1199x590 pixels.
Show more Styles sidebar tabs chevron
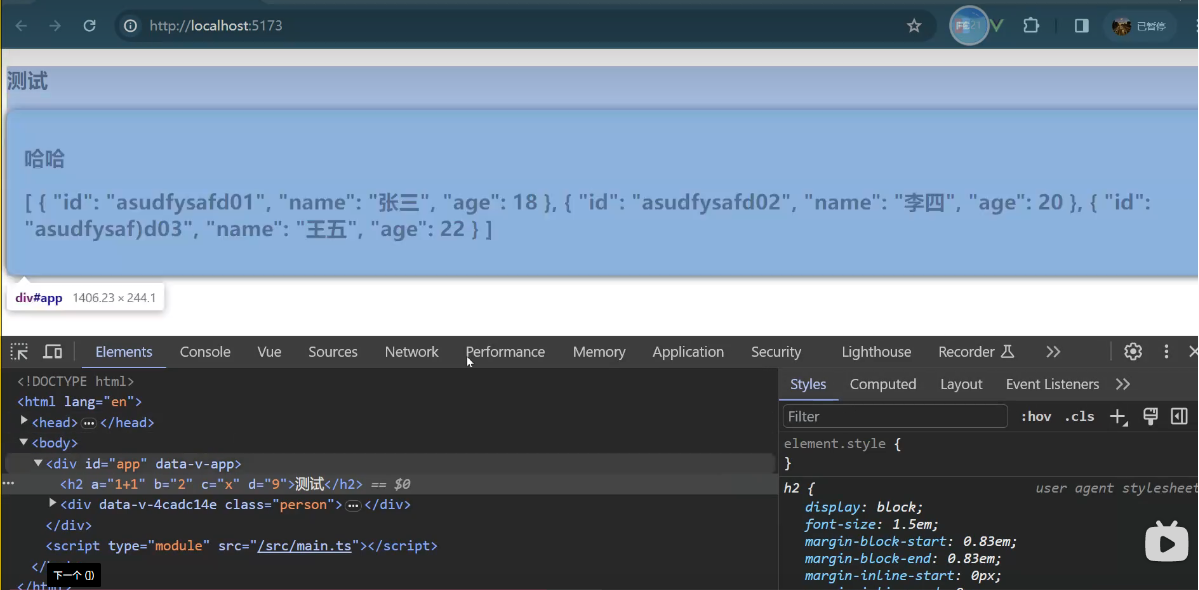click(x=1123, y=384)
